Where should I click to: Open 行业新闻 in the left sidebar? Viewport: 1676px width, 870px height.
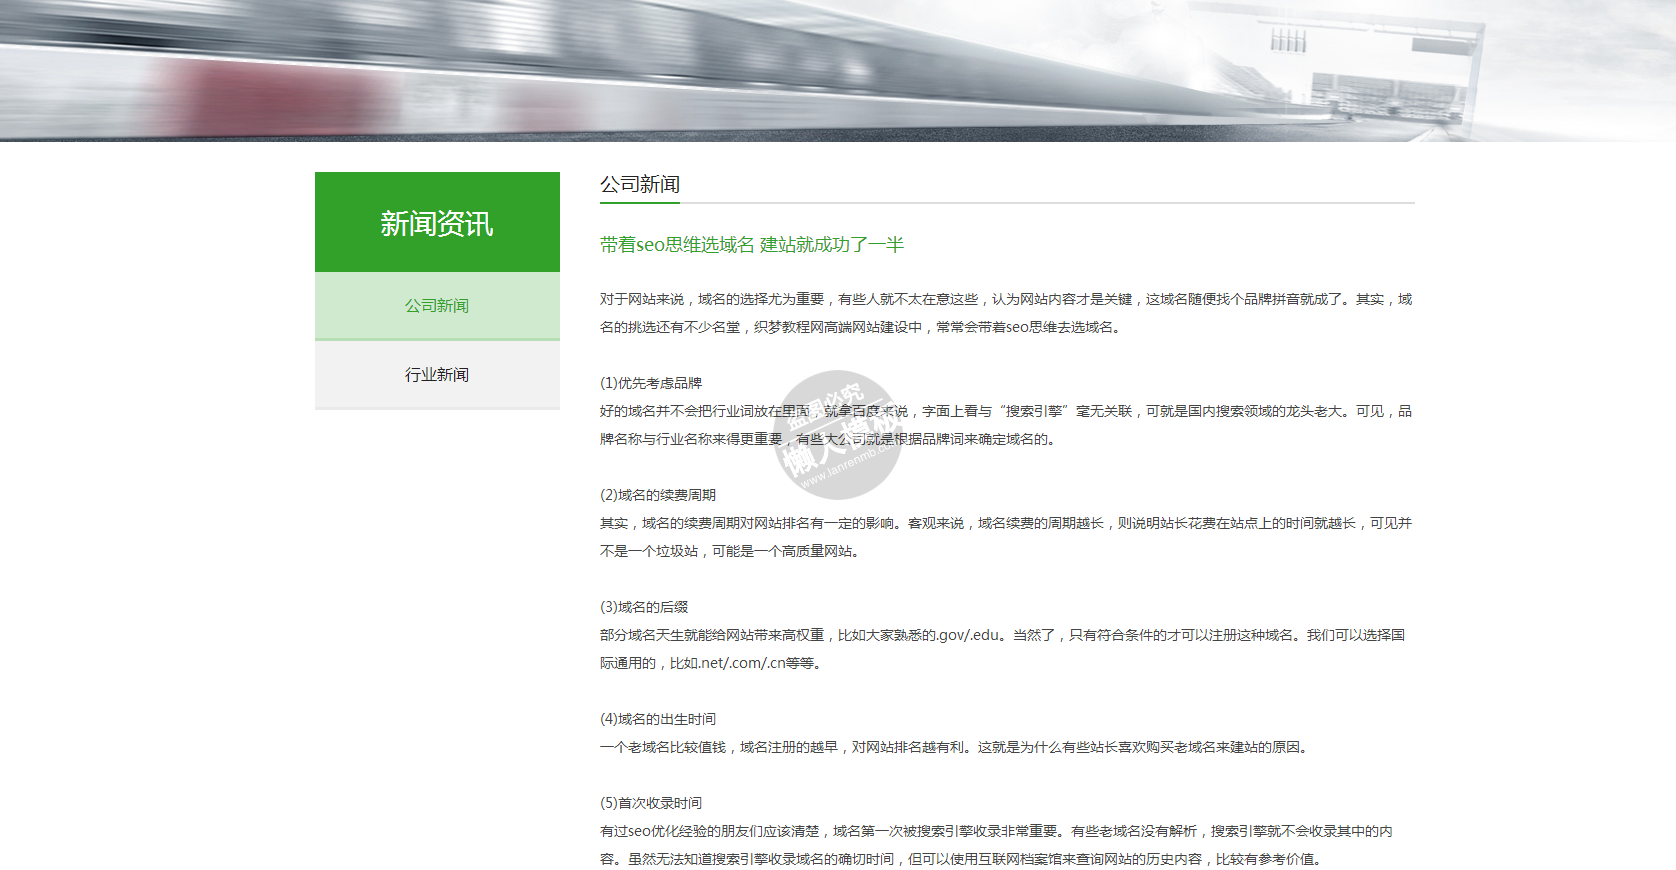tap(437, 375)
